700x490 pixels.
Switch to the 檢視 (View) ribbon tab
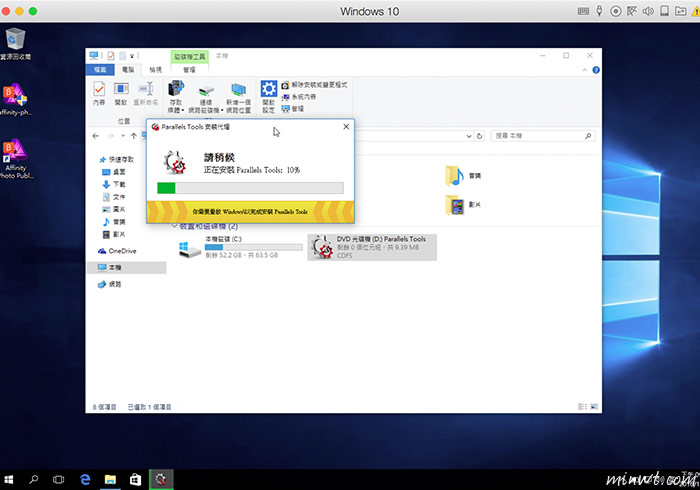(155, 70)
